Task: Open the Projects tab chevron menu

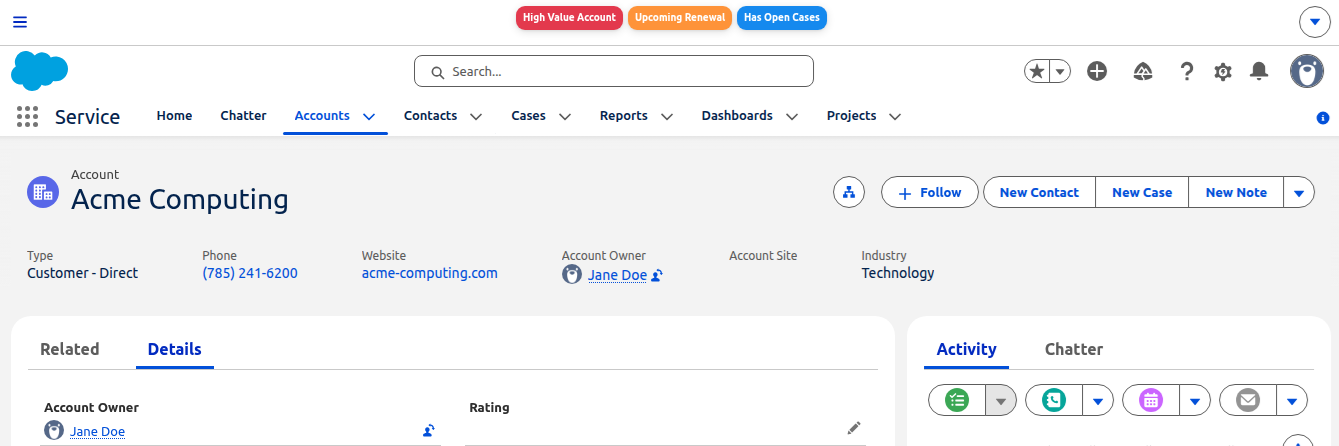Action: [x=895, y=116]
